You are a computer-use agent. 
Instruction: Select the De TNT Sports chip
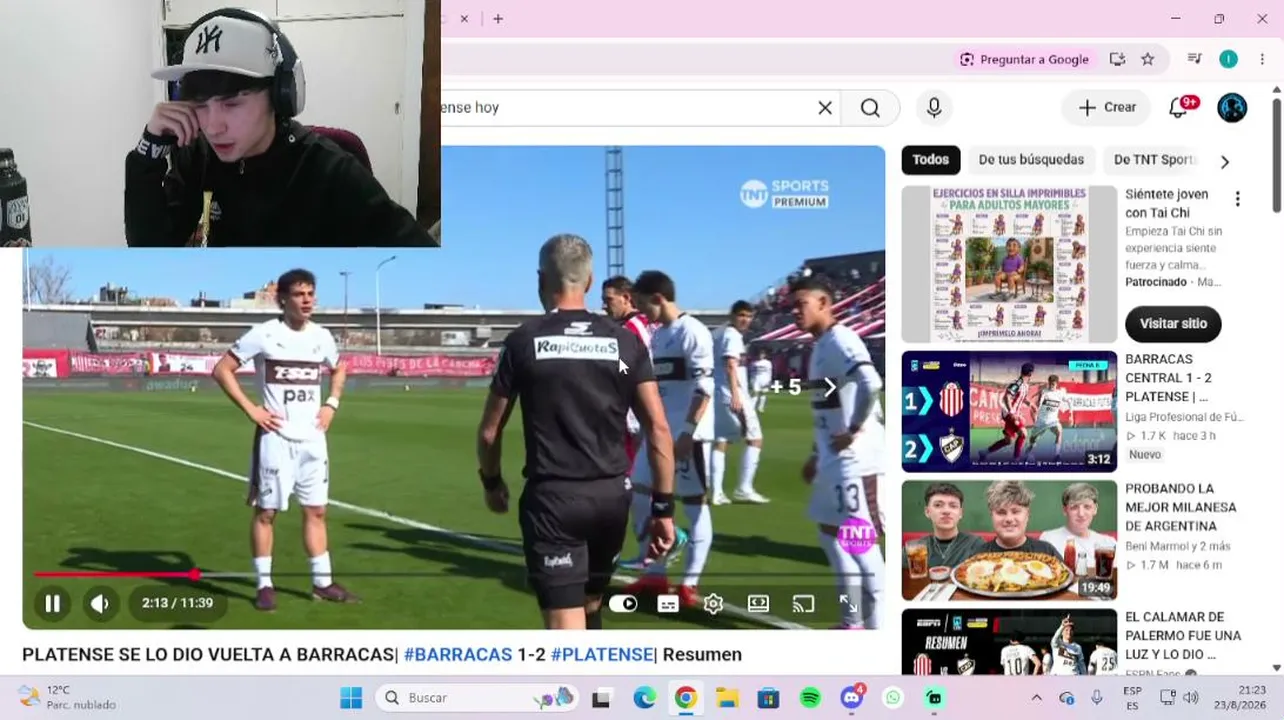pyautogui.click(x=1152, y=160)
